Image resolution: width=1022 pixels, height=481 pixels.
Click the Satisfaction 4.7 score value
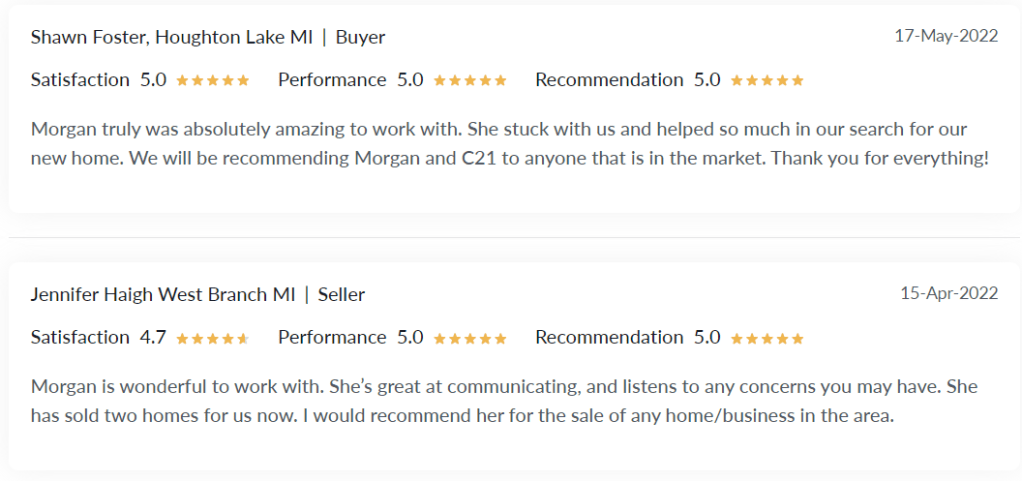153,338
